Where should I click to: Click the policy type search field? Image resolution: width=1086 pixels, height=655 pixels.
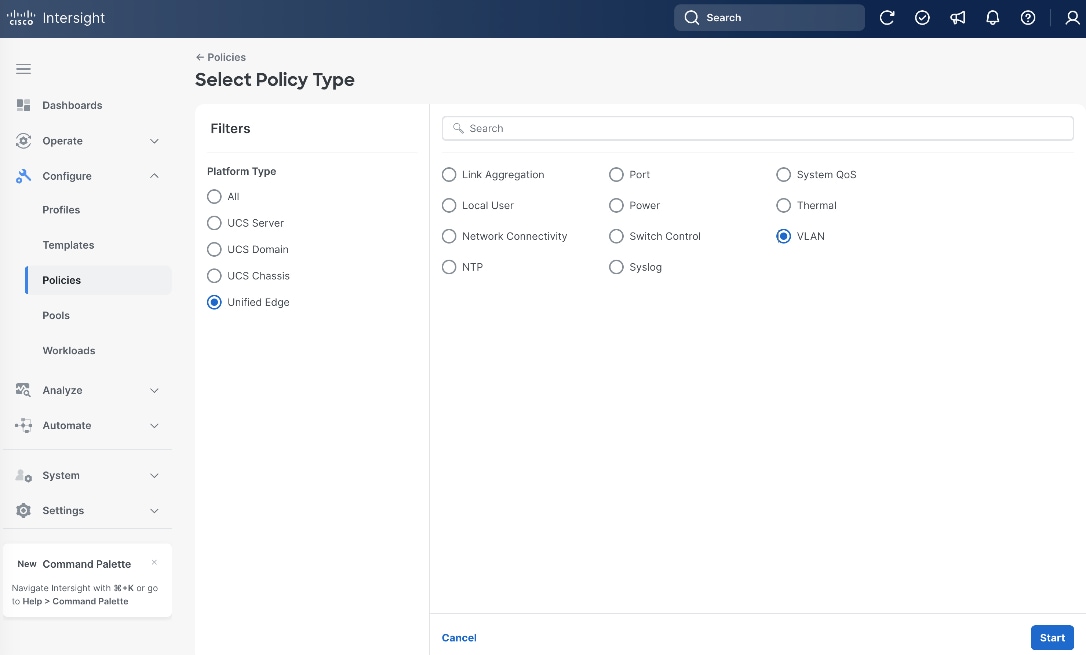coord(758,128)
